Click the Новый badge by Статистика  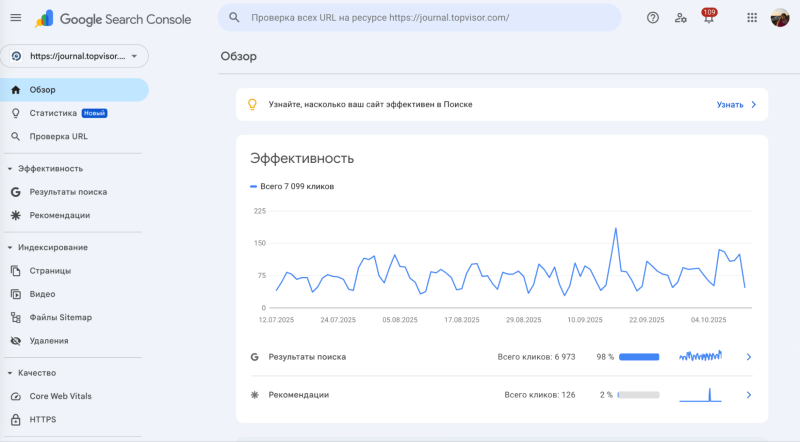pos(94,113)
